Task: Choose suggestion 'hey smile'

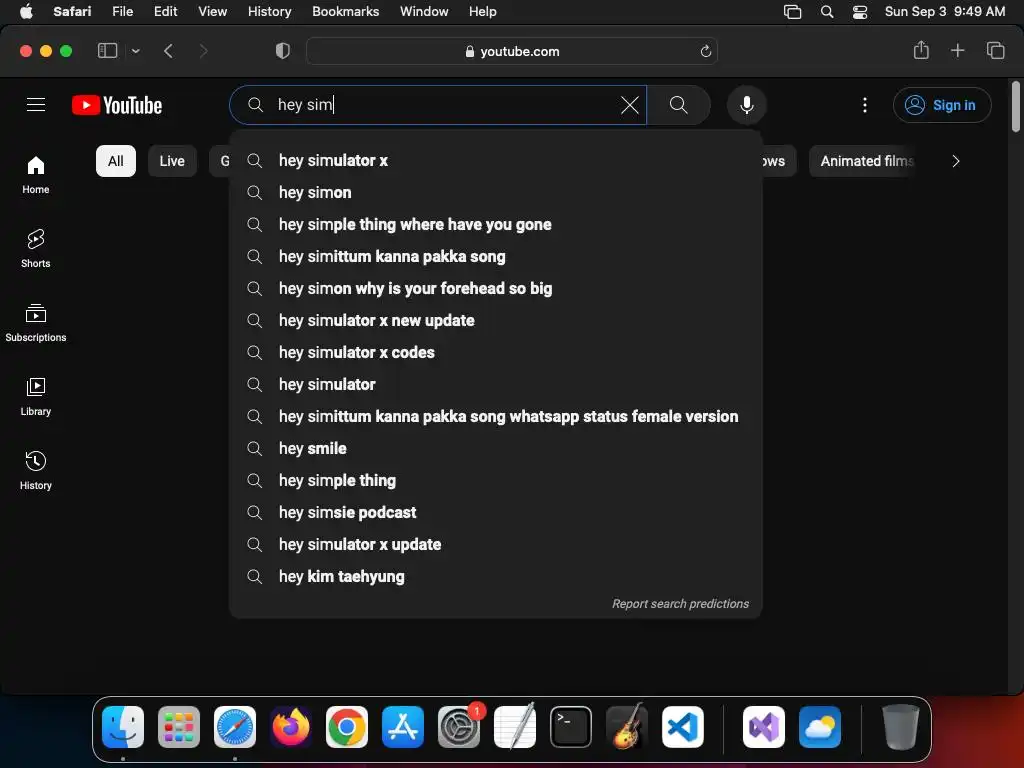Action: click(x=495, y=449)
